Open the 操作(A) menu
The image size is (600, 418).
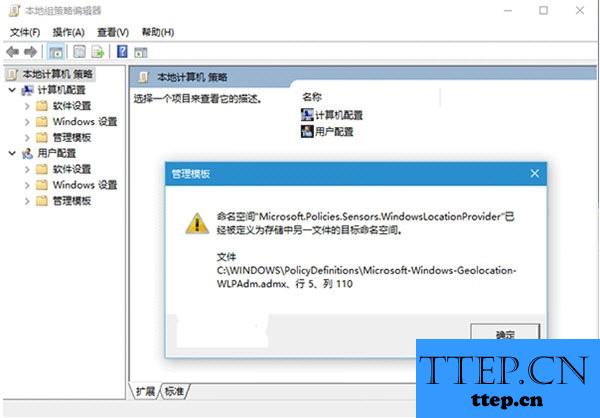[68, 32]
